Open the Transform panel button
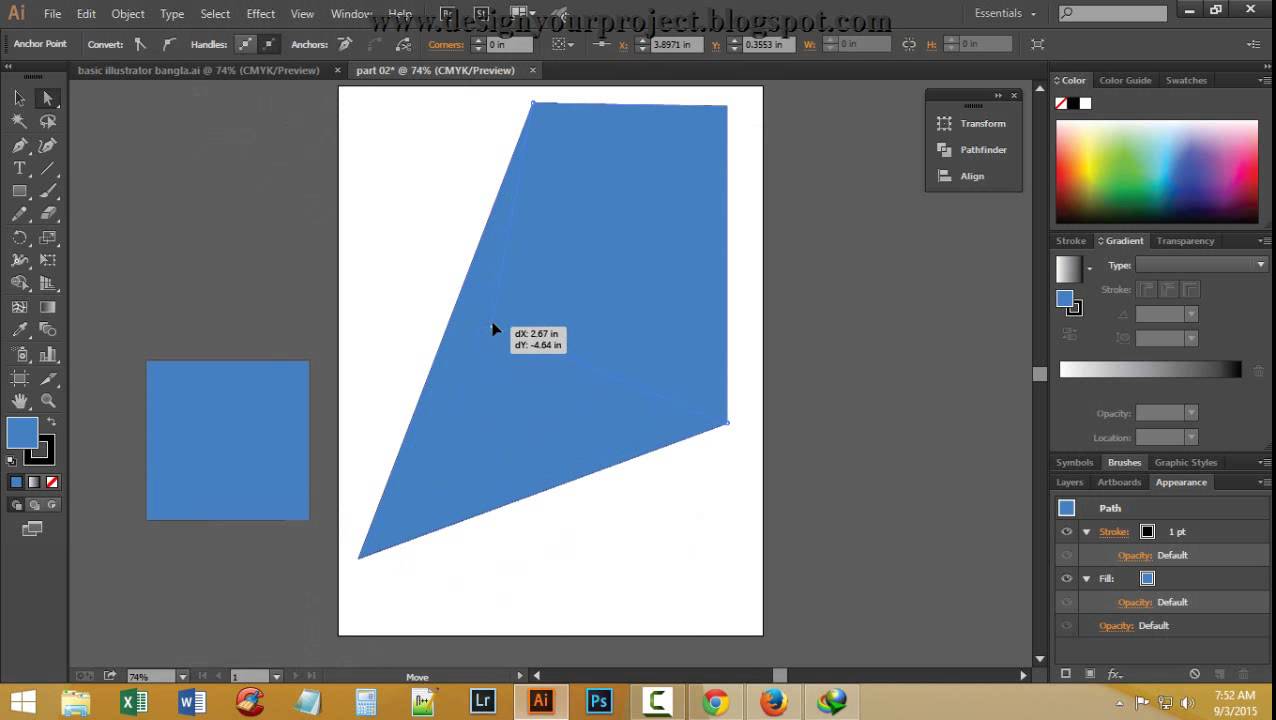 click(973, 123)
